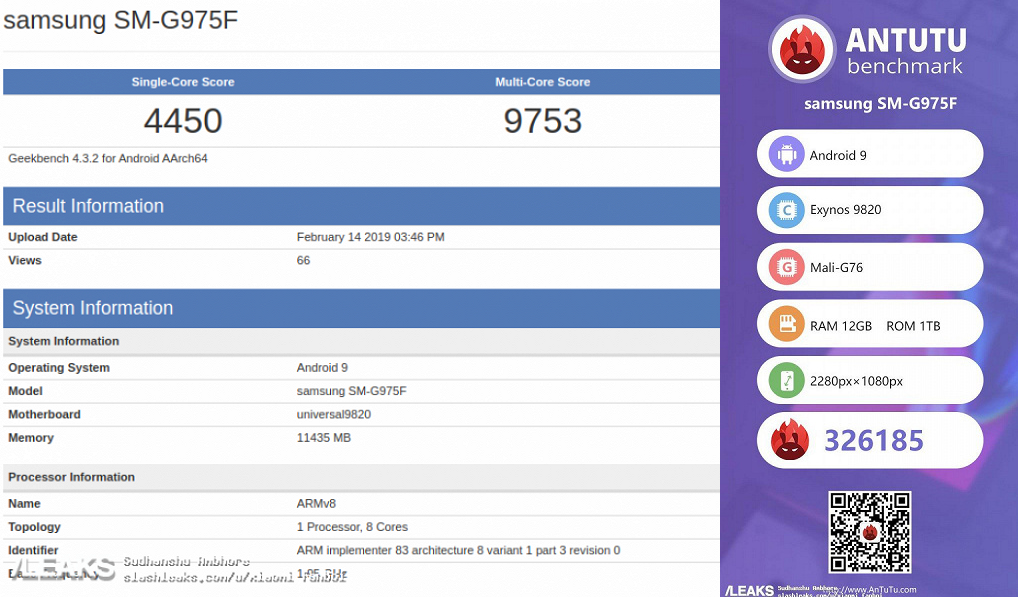Click the AnTuTu score 326185
1018x597 pixels.
[874, 441]
